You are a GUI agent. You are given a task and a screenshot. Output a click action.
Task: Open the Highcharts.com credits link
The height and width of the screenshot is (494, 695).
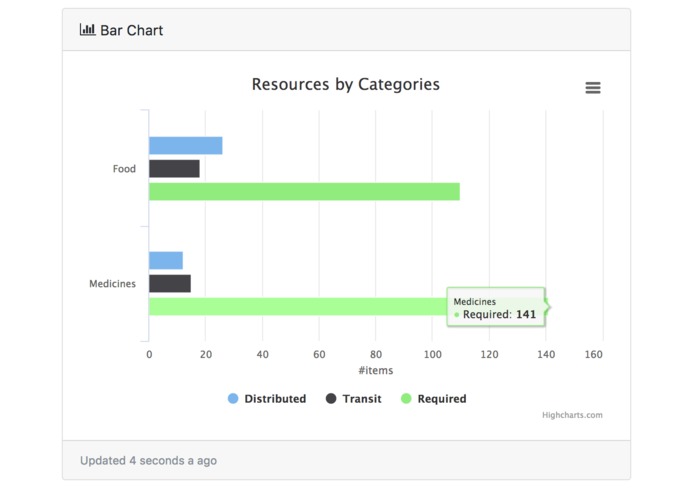pos(572,415)
